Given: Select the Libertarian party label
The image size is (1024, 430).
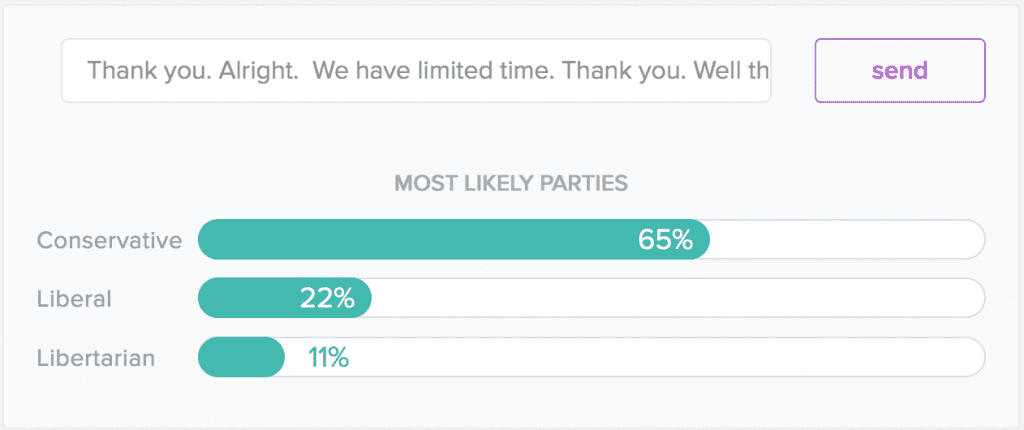Looking at the screenshot, I should [96, 358].
